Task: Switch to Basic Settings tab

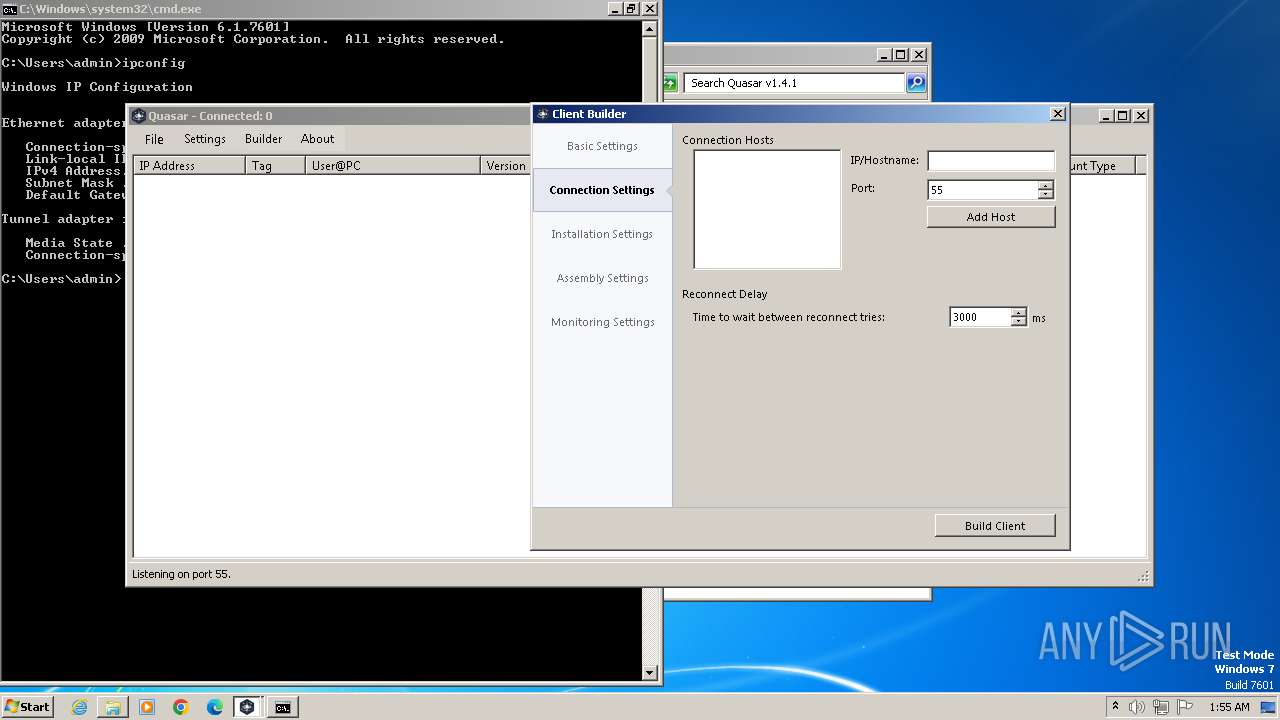Action: [x=602, y=146]
